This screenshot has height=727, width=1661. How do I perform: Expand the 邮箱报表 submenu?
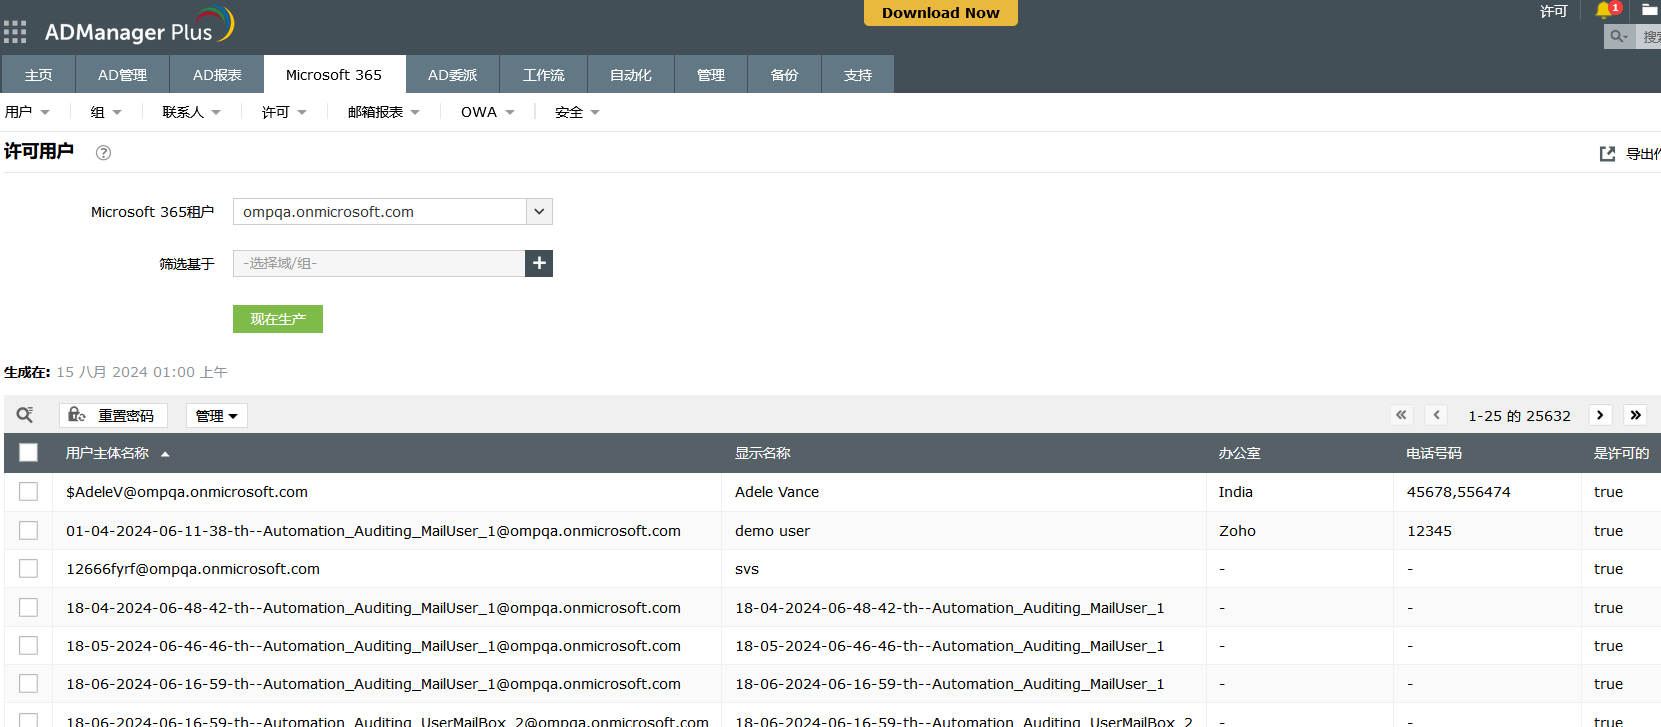(383, 112)
